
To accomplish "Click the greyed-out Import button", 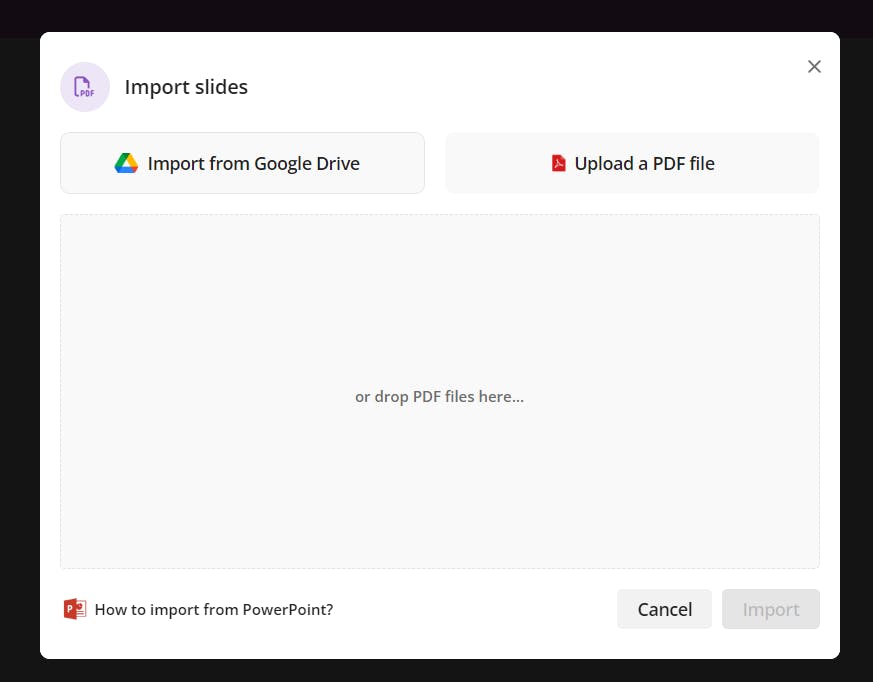I will [x=770, y=609].
